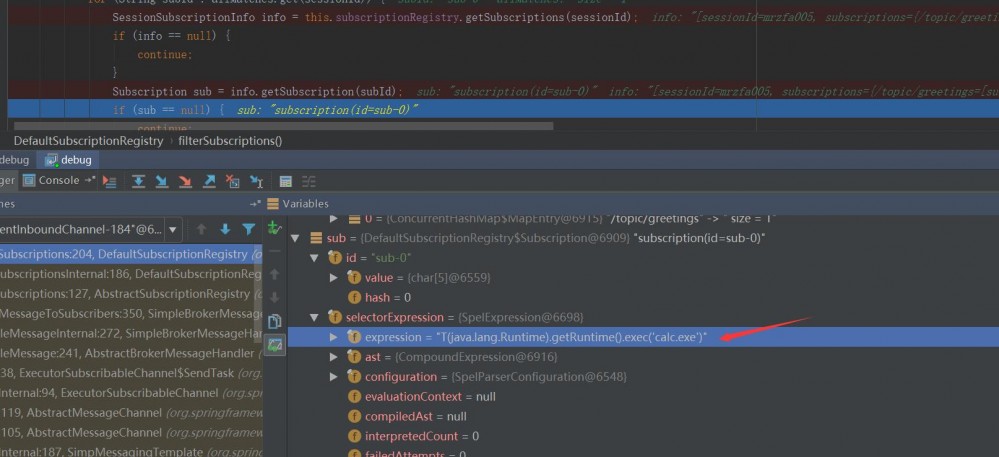The image size is (999, 457).
Task: Select the compiledAst = null row
Action: [x=643, y=416]
